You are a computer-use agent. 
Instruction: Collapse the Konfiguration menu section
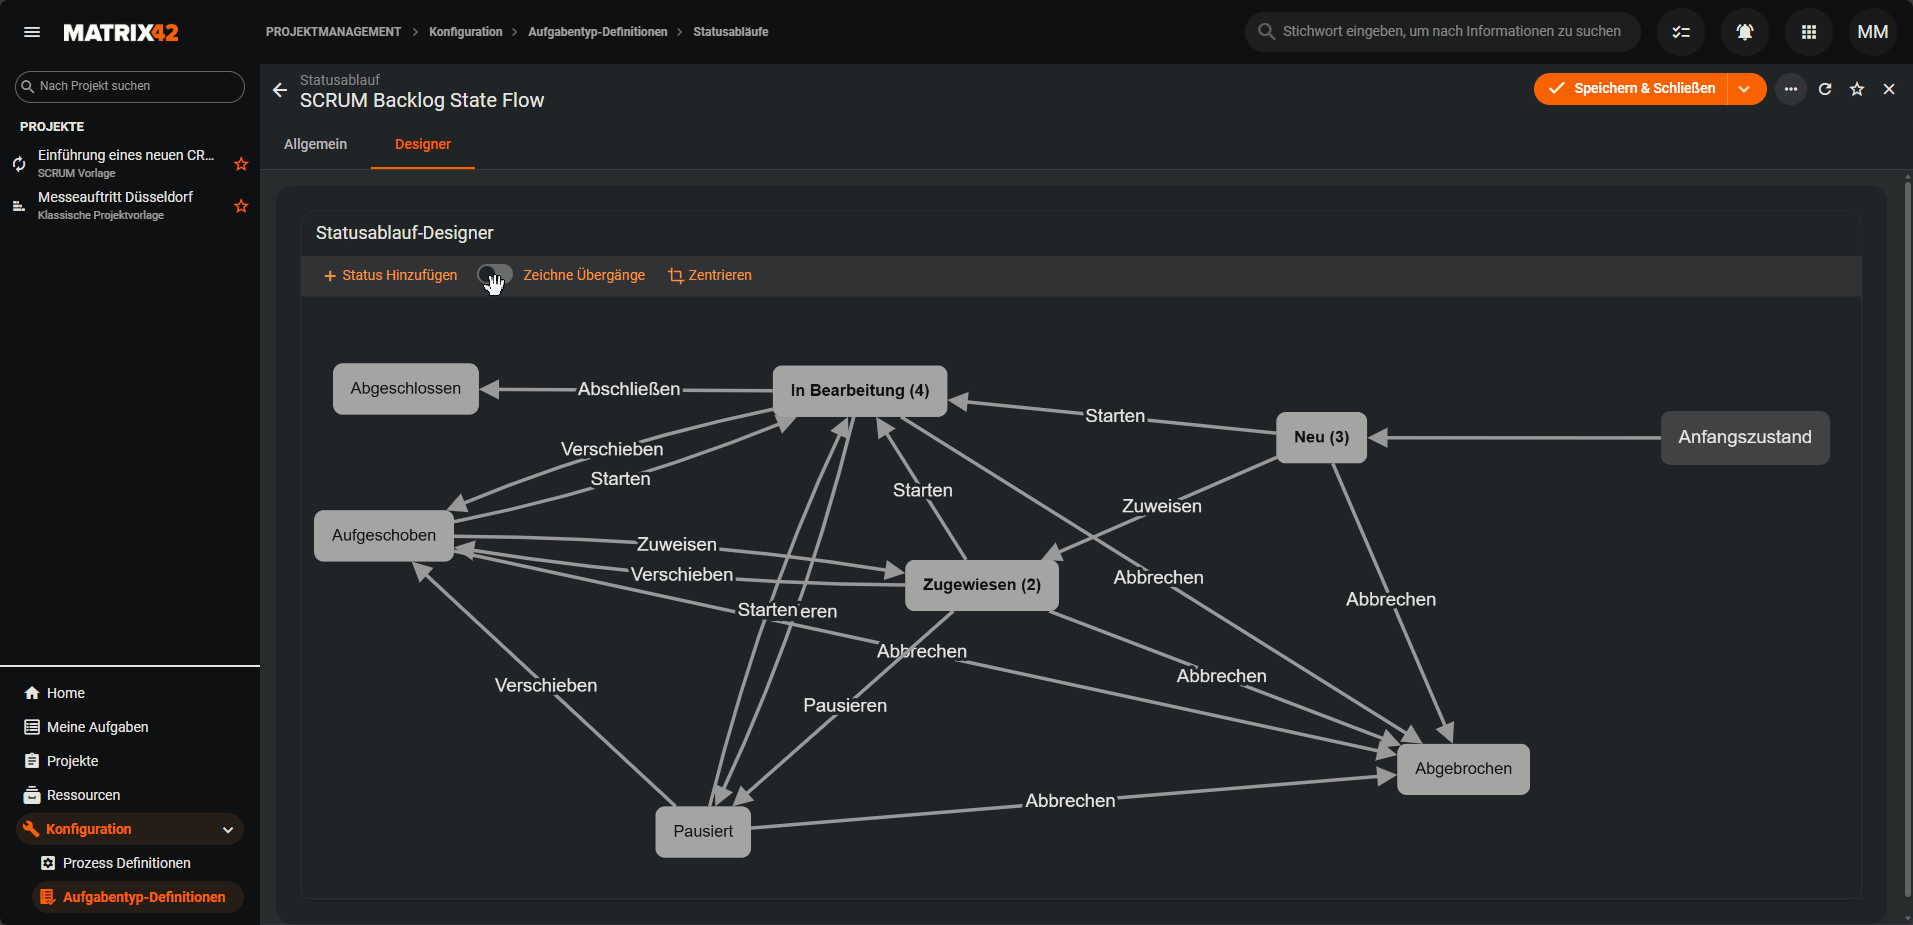click(228, 830)
